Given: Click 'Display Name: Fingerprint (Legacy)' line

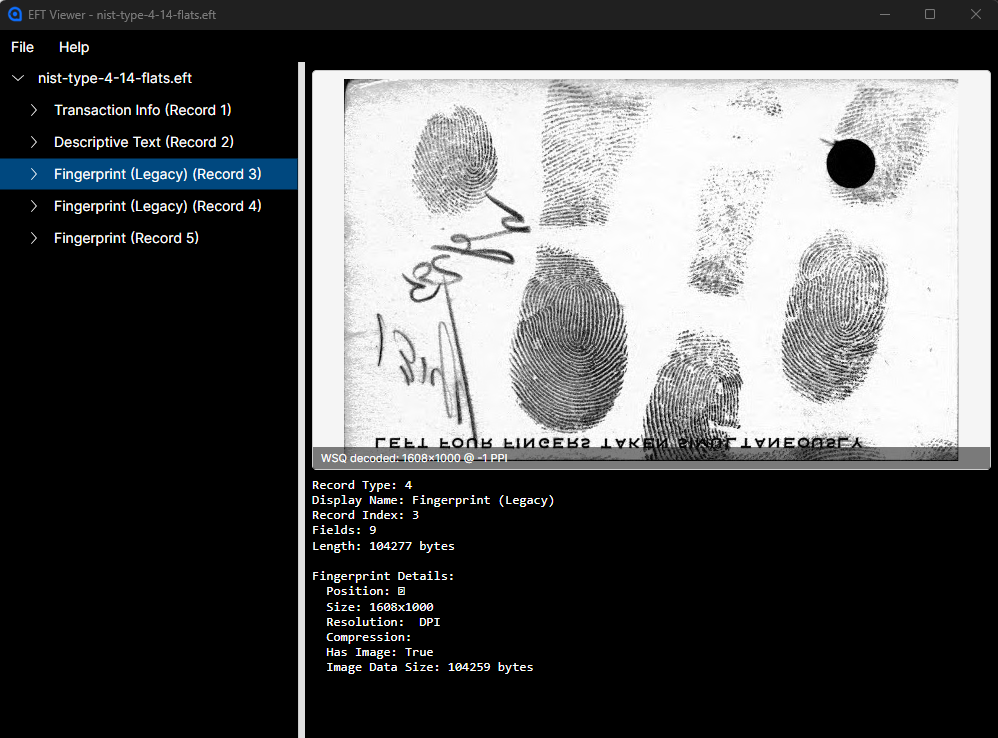Looking at the screenshot, I should pos(433,500).
